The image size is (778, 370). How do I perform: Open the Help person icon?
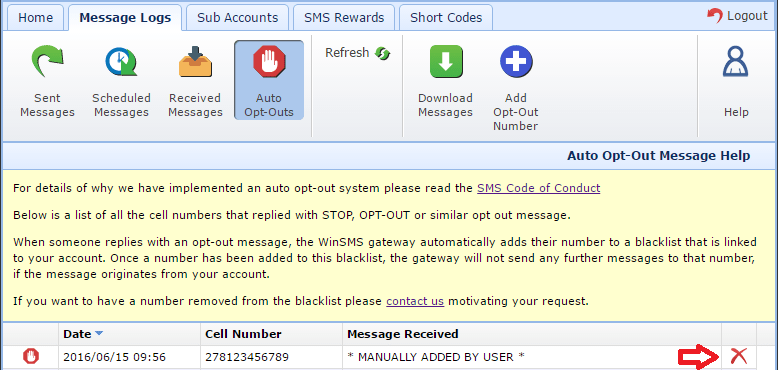click(x=735, y=62)
